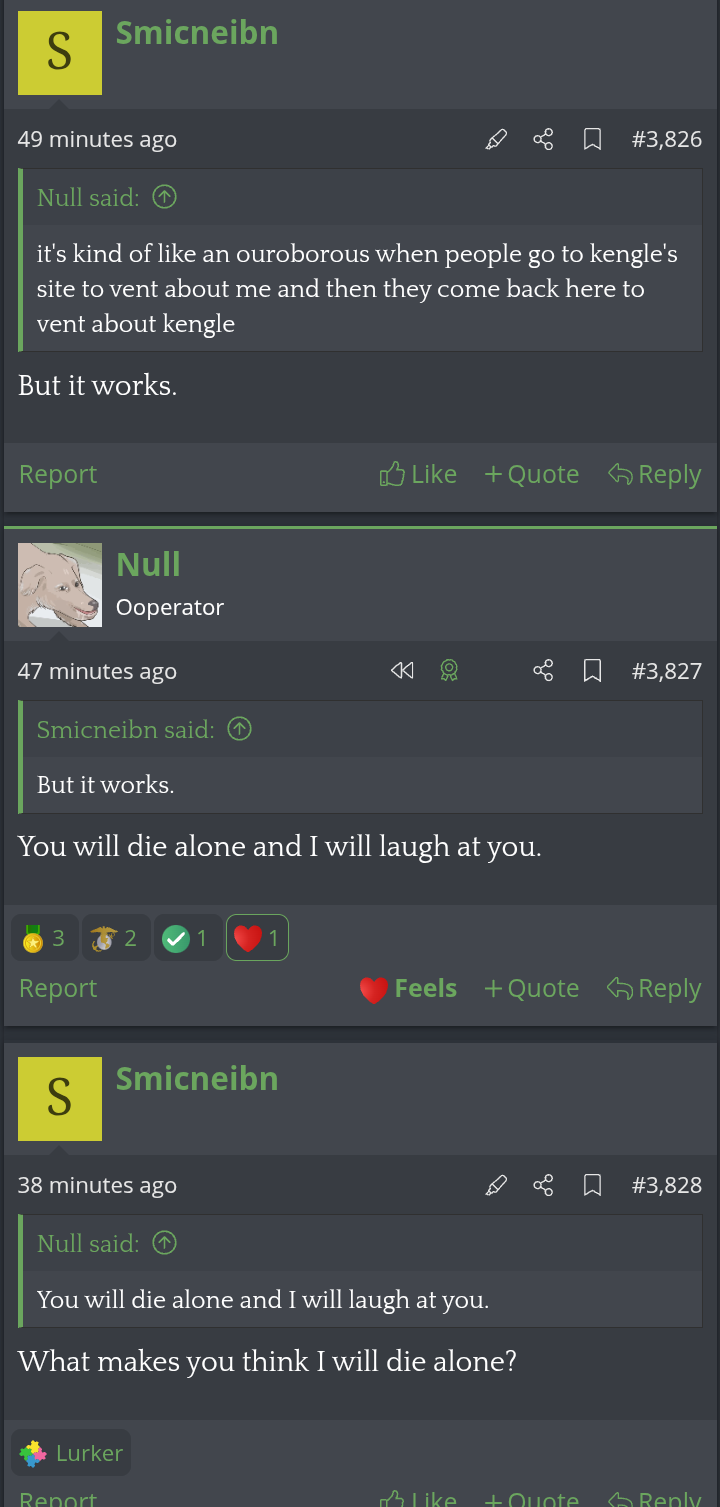
Task: Jump to quoted Smicneibn post in #3,827
Action: pyautogui.click(x=239, y=729)
